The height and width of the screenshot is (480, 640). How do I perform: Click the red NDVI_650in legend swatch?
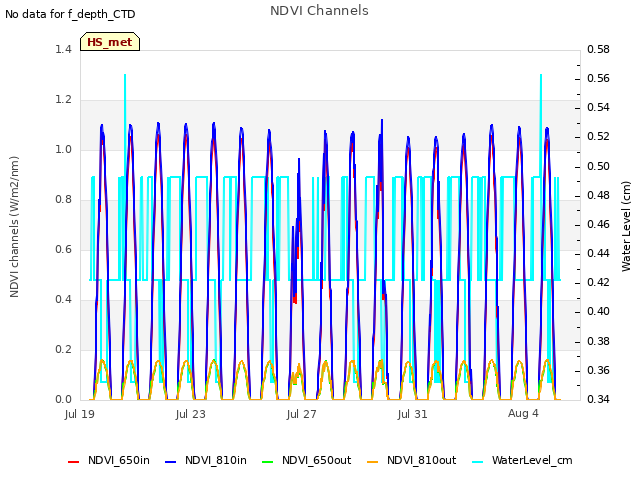coord(73,462)
